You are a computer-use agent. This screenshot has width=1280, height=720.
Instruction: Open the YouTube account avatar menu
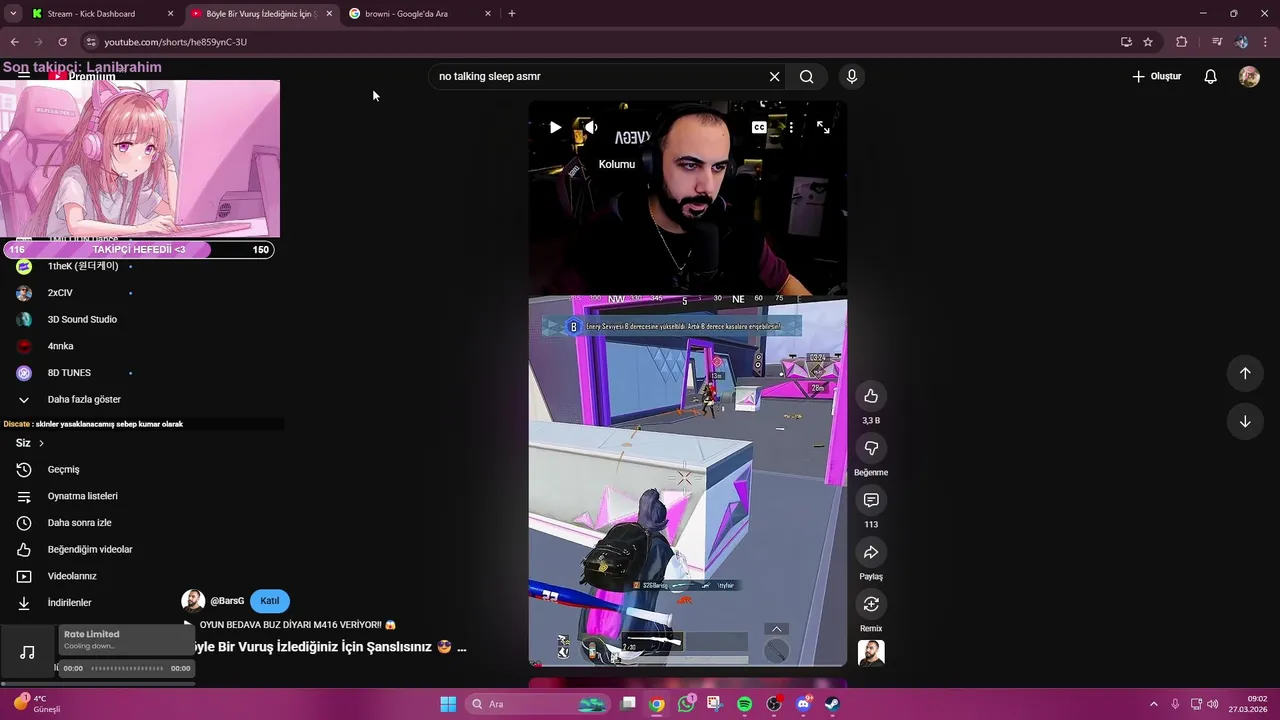[x=1249, y=76]
